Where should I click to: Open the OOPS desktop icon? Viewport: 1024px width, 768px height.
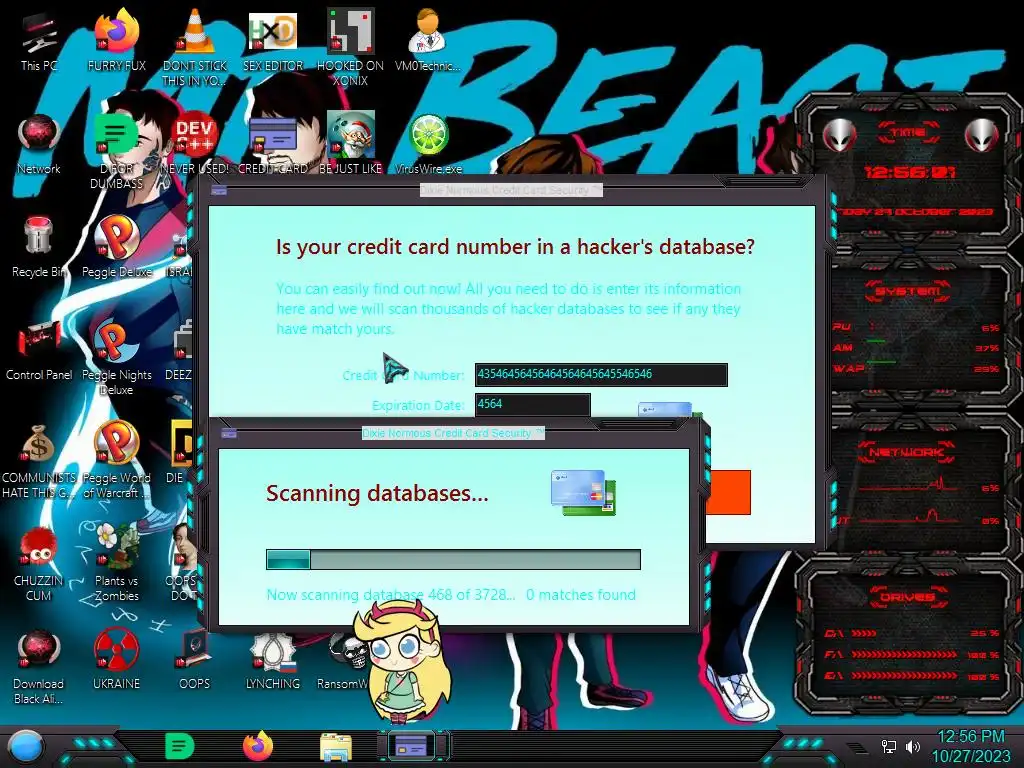pyautogui.click(x=194, y=660)
